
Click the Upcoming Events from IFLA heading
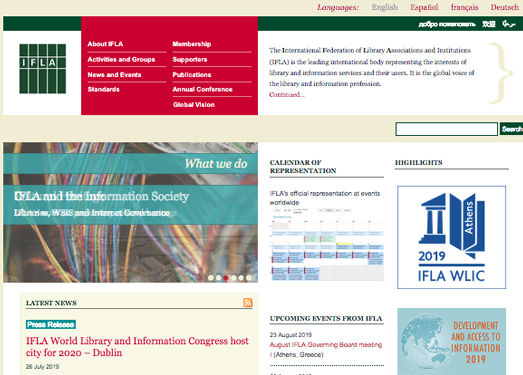tap(326, 318)
